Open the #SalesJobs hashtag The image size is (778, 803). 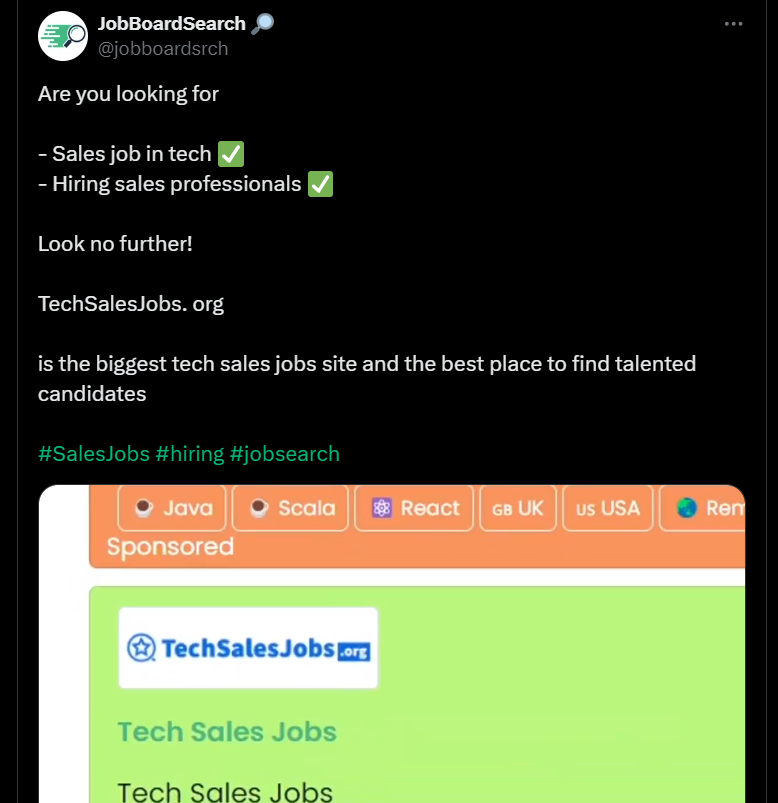93,454
